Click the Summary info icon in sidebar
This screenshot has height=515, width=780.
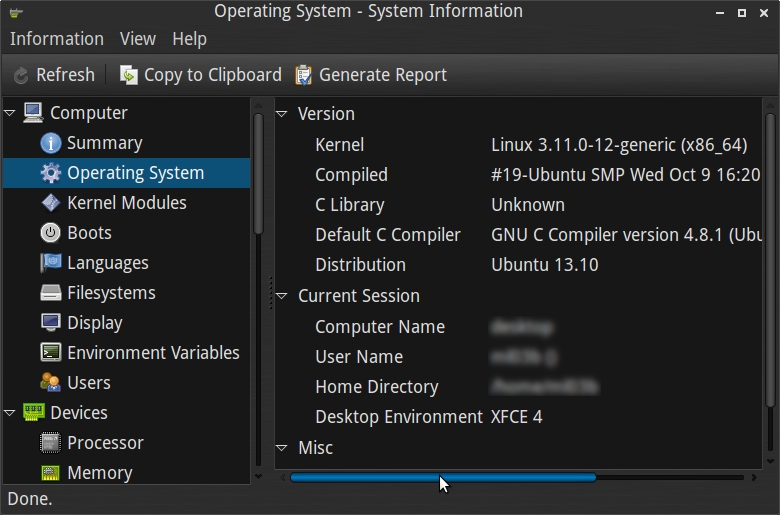(50, 143)
